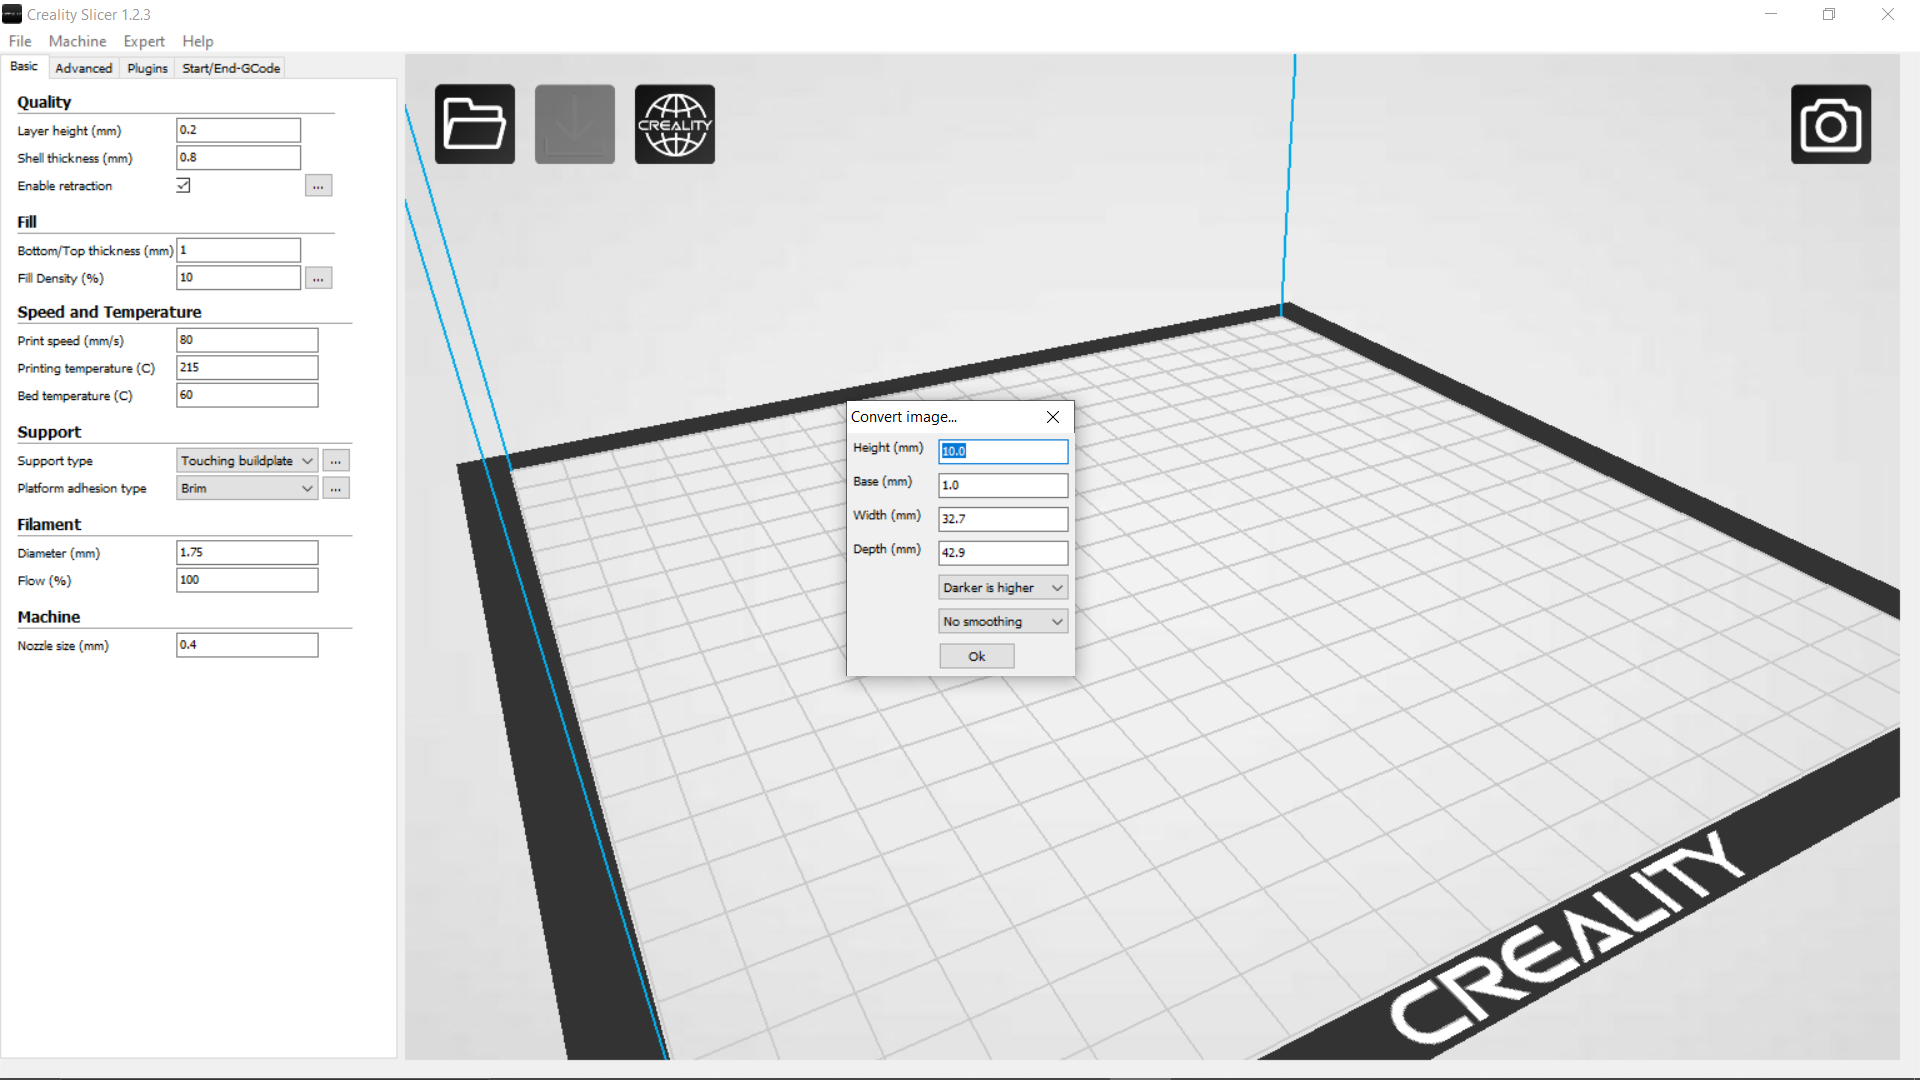
Task: Switch to Plugins tab
Action: click(x=146, y=67)
